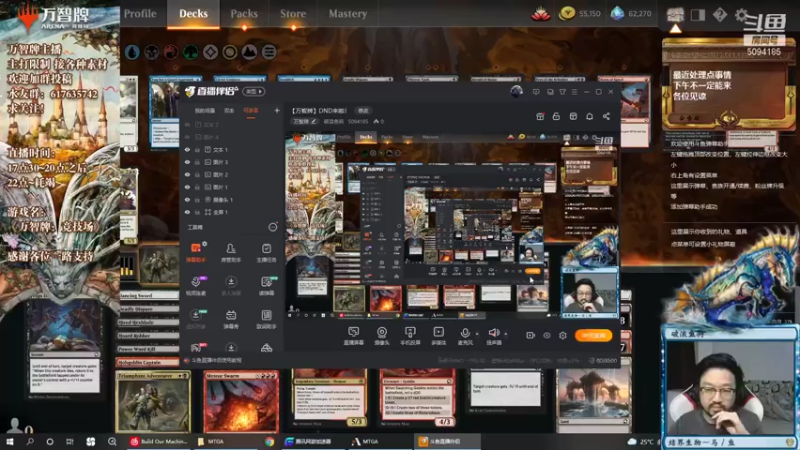Expand microphone options arrow

point(477,334)
